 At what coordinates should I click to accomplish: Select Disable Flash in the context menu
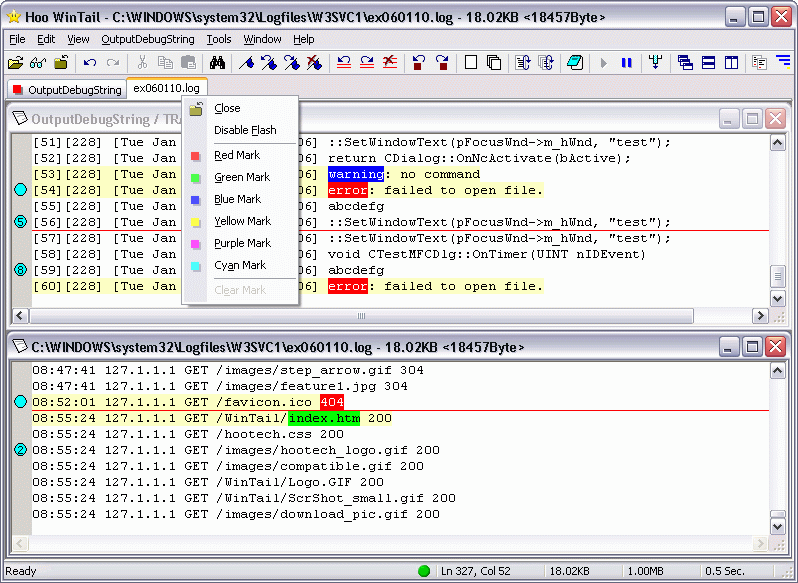coord(245,130)
